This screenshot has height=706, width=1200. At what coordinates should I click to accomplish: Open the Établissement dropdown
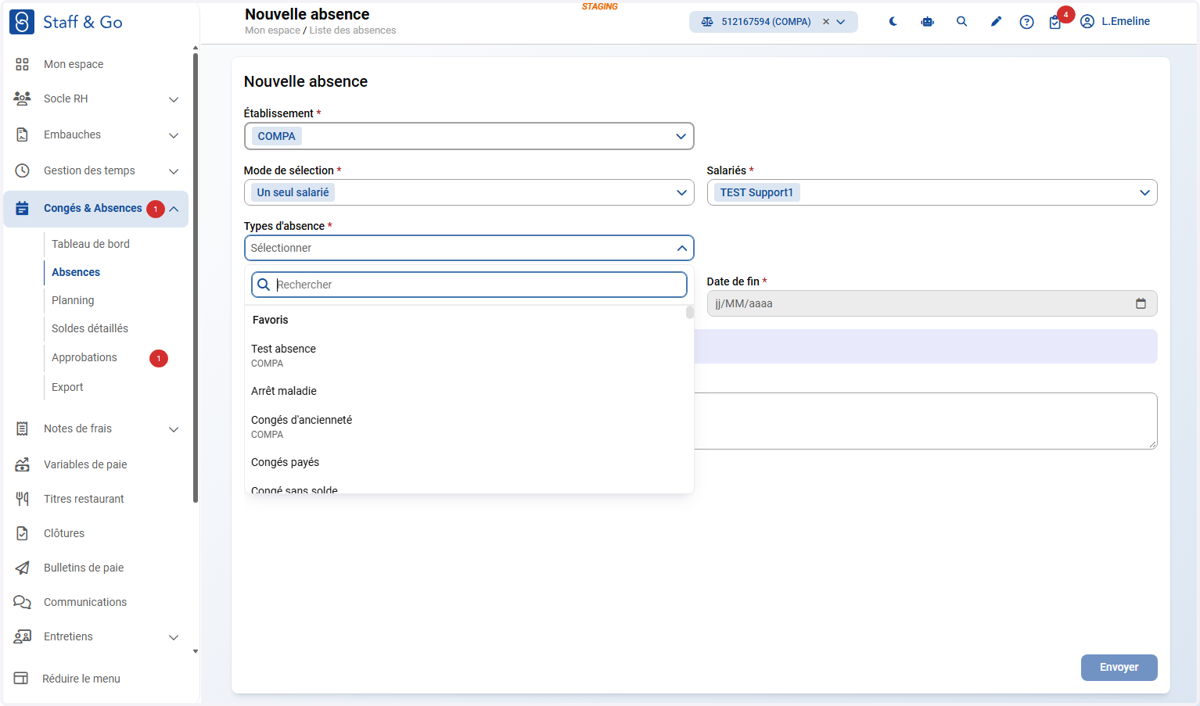coord(469,136)
